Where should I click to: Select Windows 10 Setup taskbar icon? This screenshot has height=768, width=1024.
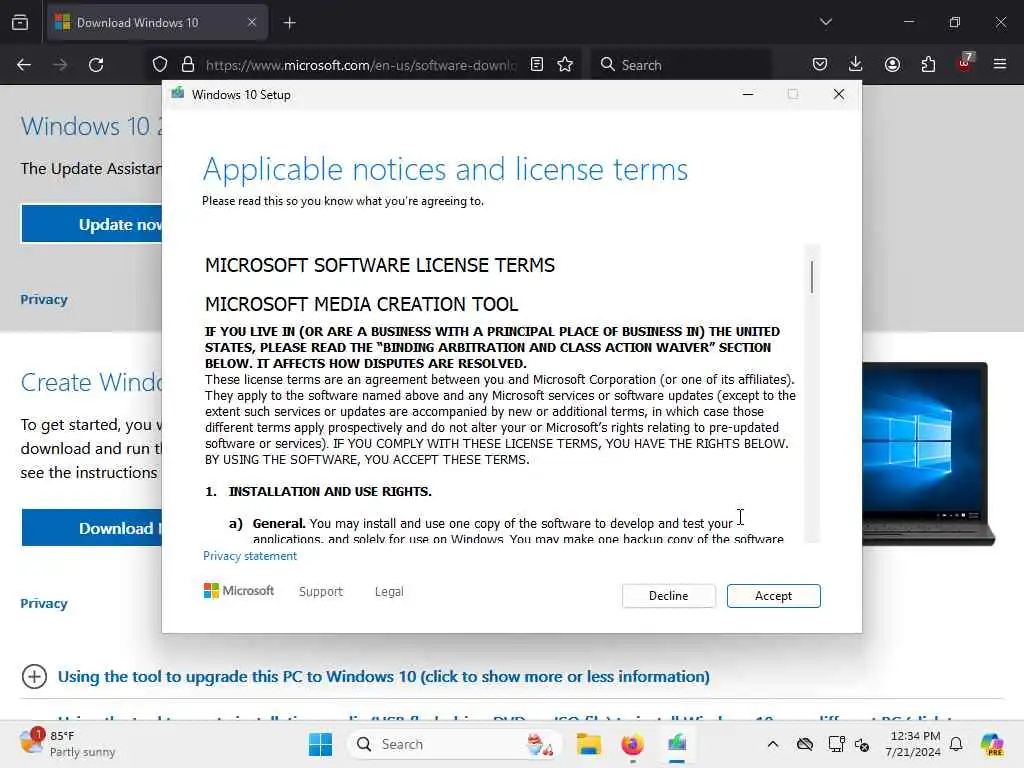click(677, 744)
